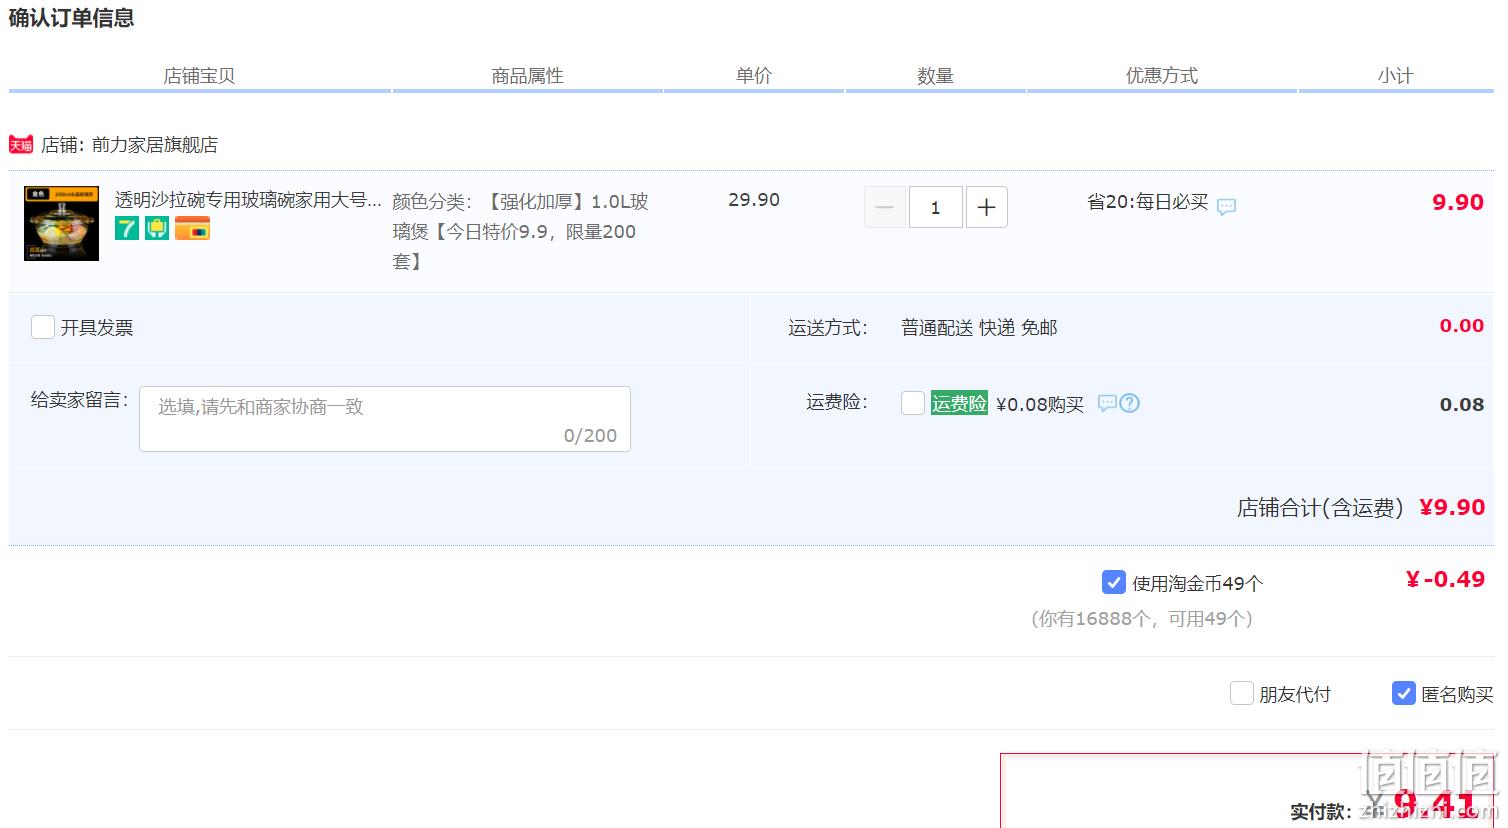Click the seller message text box
This screenshot has height=828, width=1508.
[385, 419]
